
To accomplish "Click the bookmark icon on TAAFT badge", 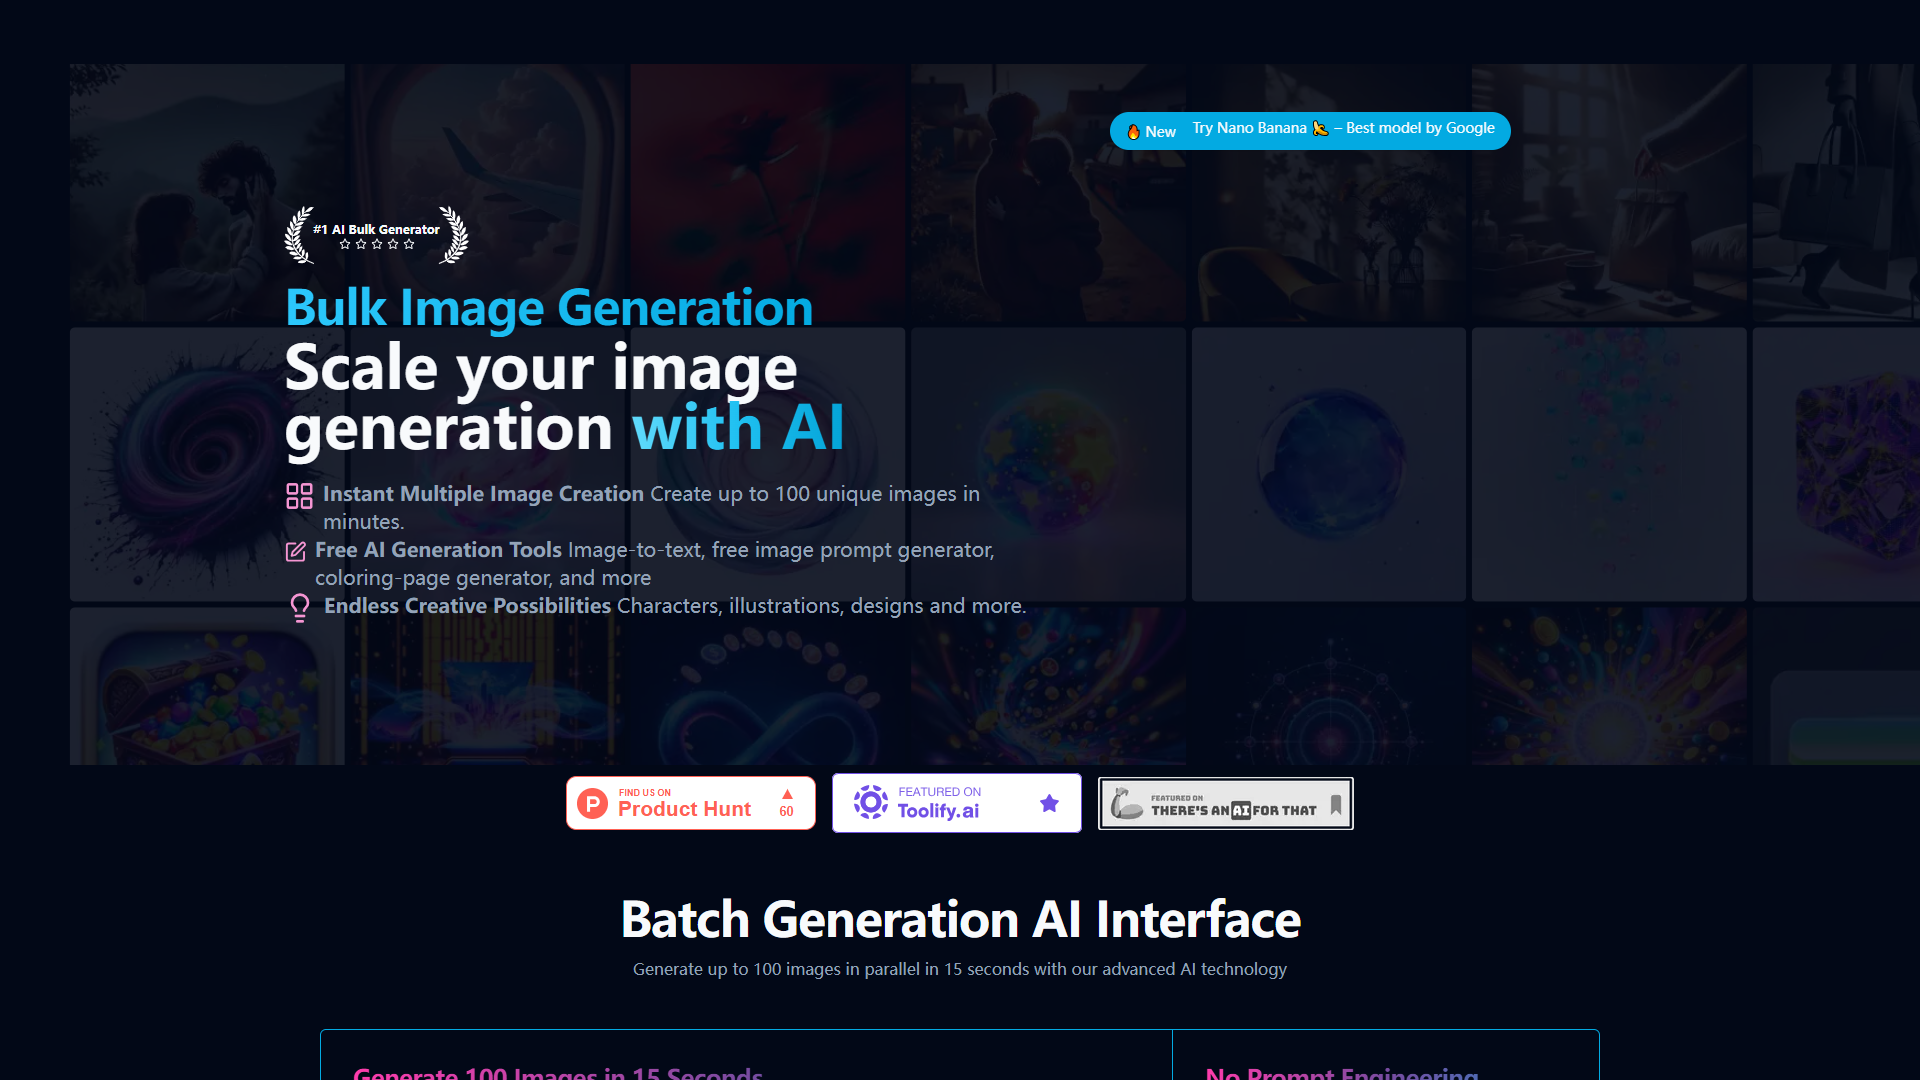I will pyautogui.click(x=1336, y=805).
